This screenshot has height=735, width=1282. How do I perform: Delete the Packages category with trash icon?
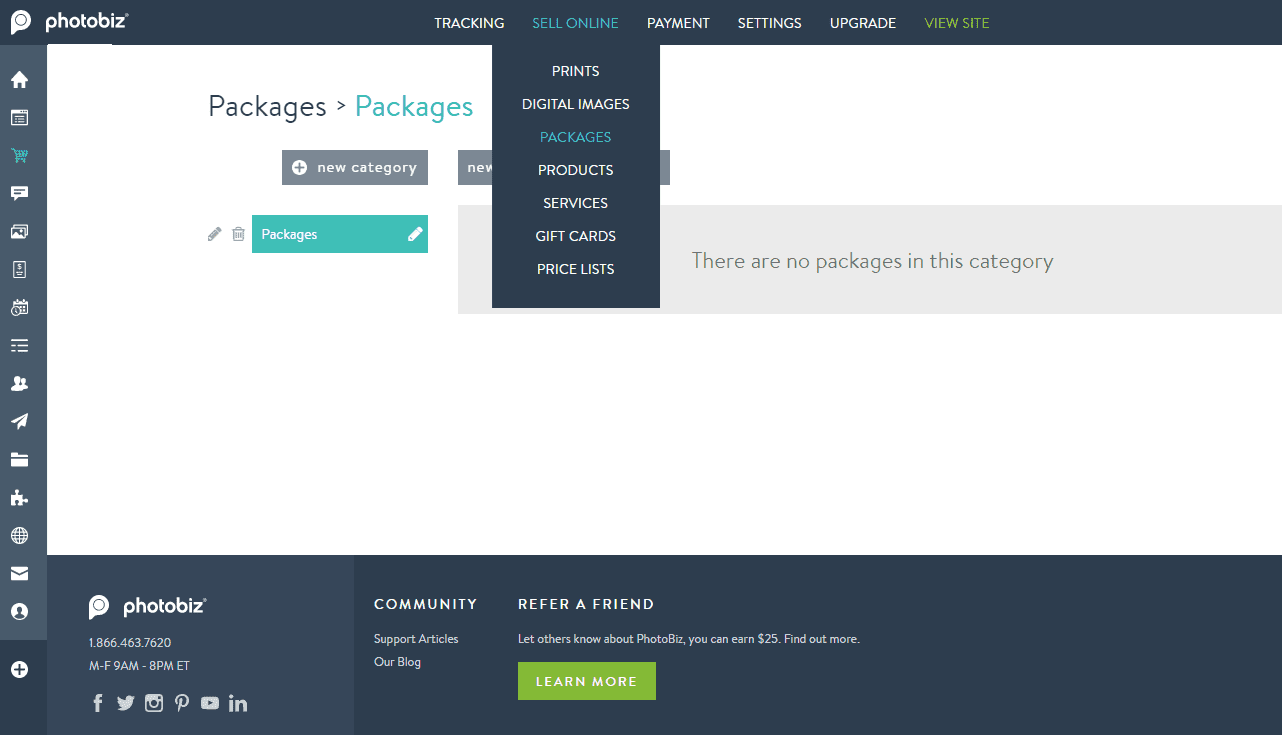click(238, 234)
